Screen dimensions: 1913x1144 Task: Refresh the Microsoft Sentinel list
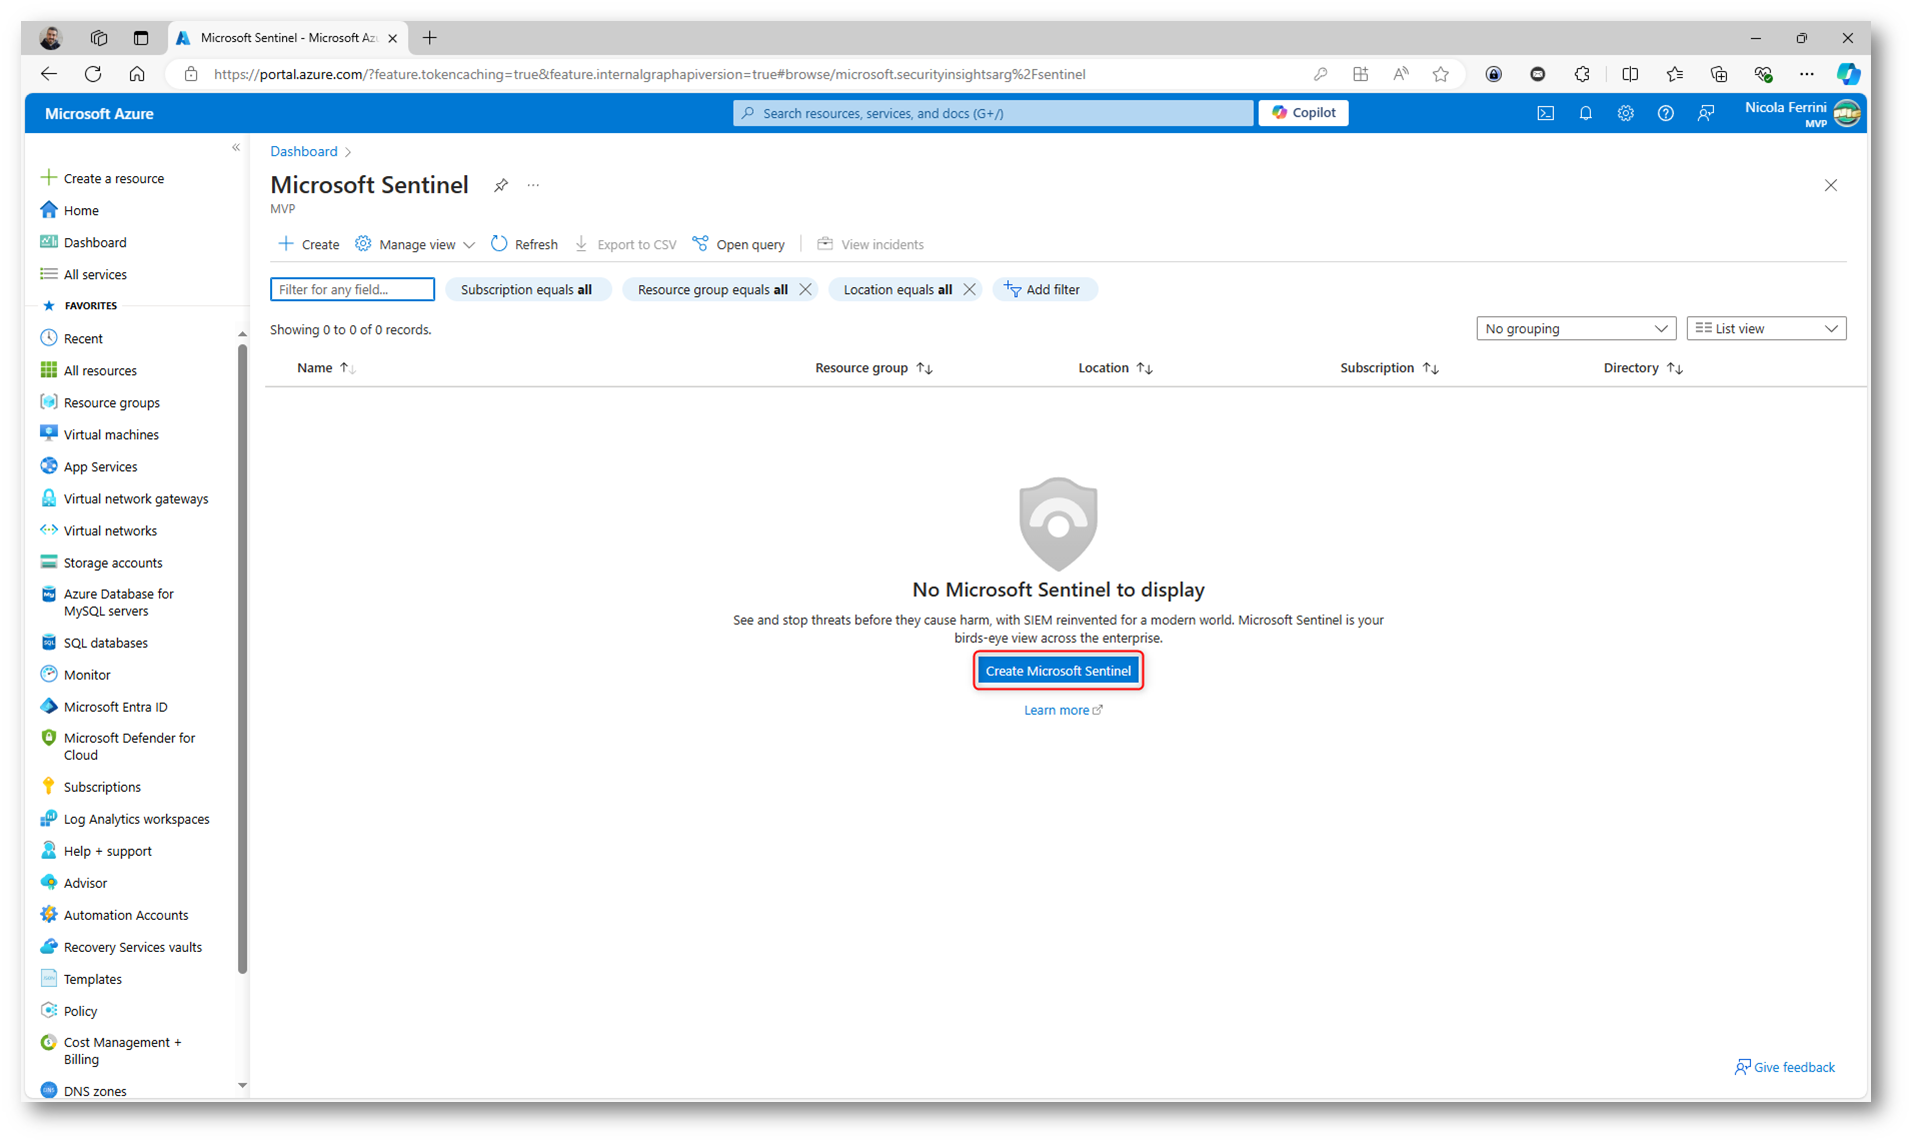click(x=524, y=244)
